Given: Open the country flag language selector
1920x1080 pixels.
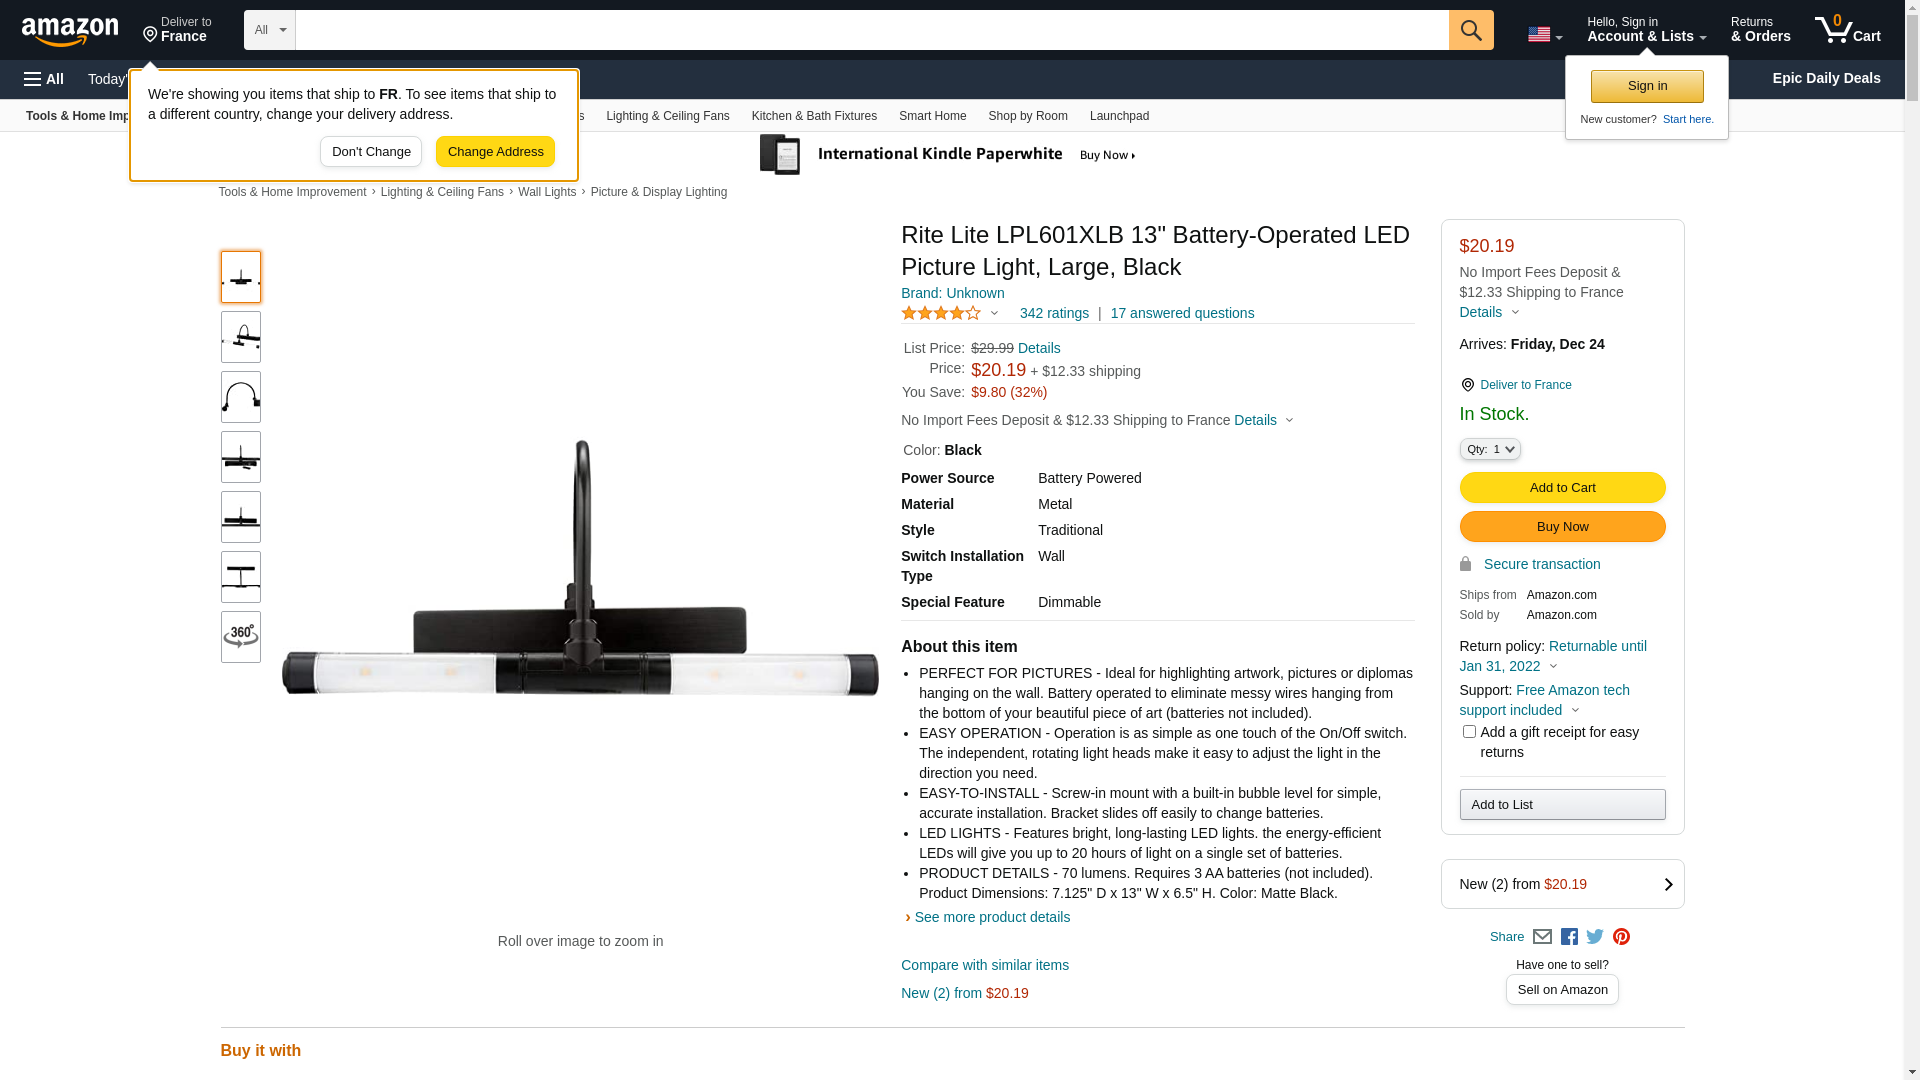Looking at the screenshot, I should (1544, 34).
